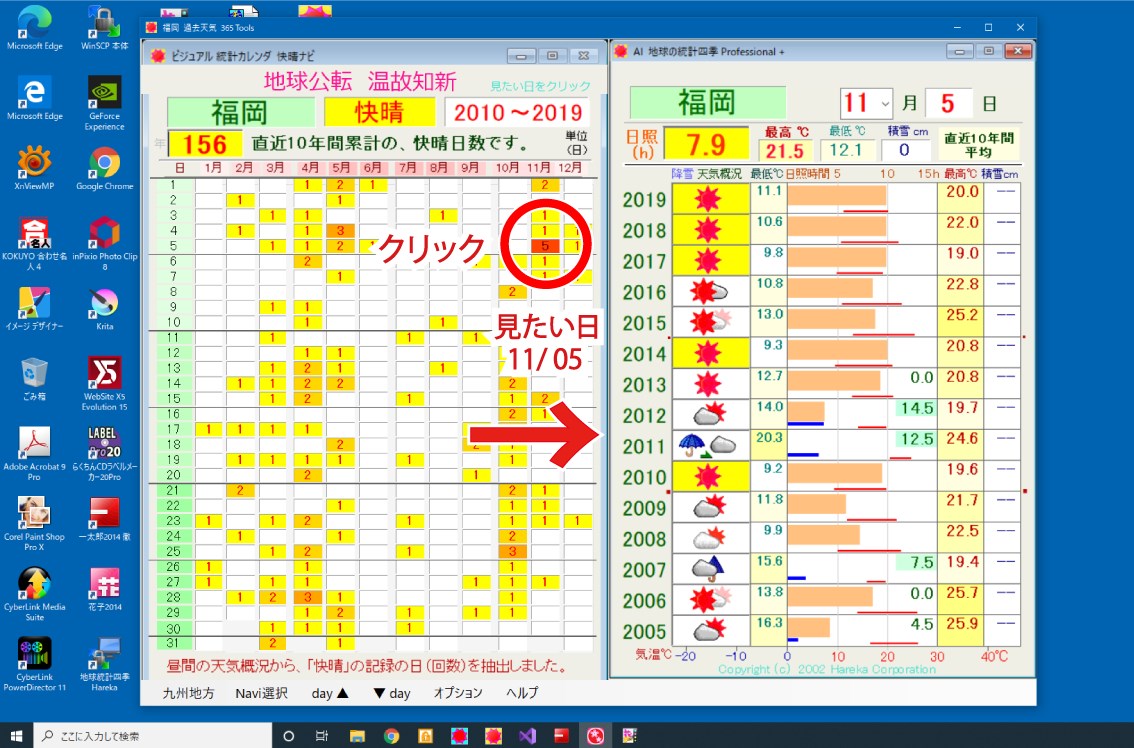
Task: Open the オプション menu
Action: point(457,692)
